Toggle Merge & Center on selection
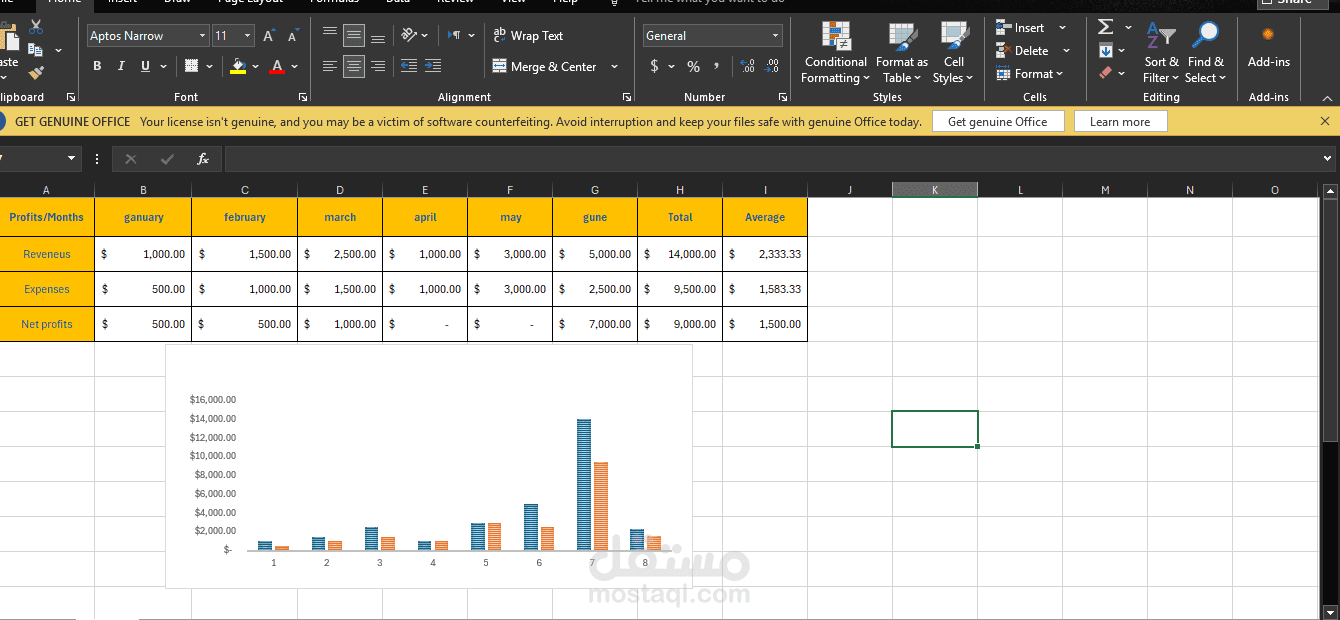This screenshot has width=1340, height=620. (545, 66)
